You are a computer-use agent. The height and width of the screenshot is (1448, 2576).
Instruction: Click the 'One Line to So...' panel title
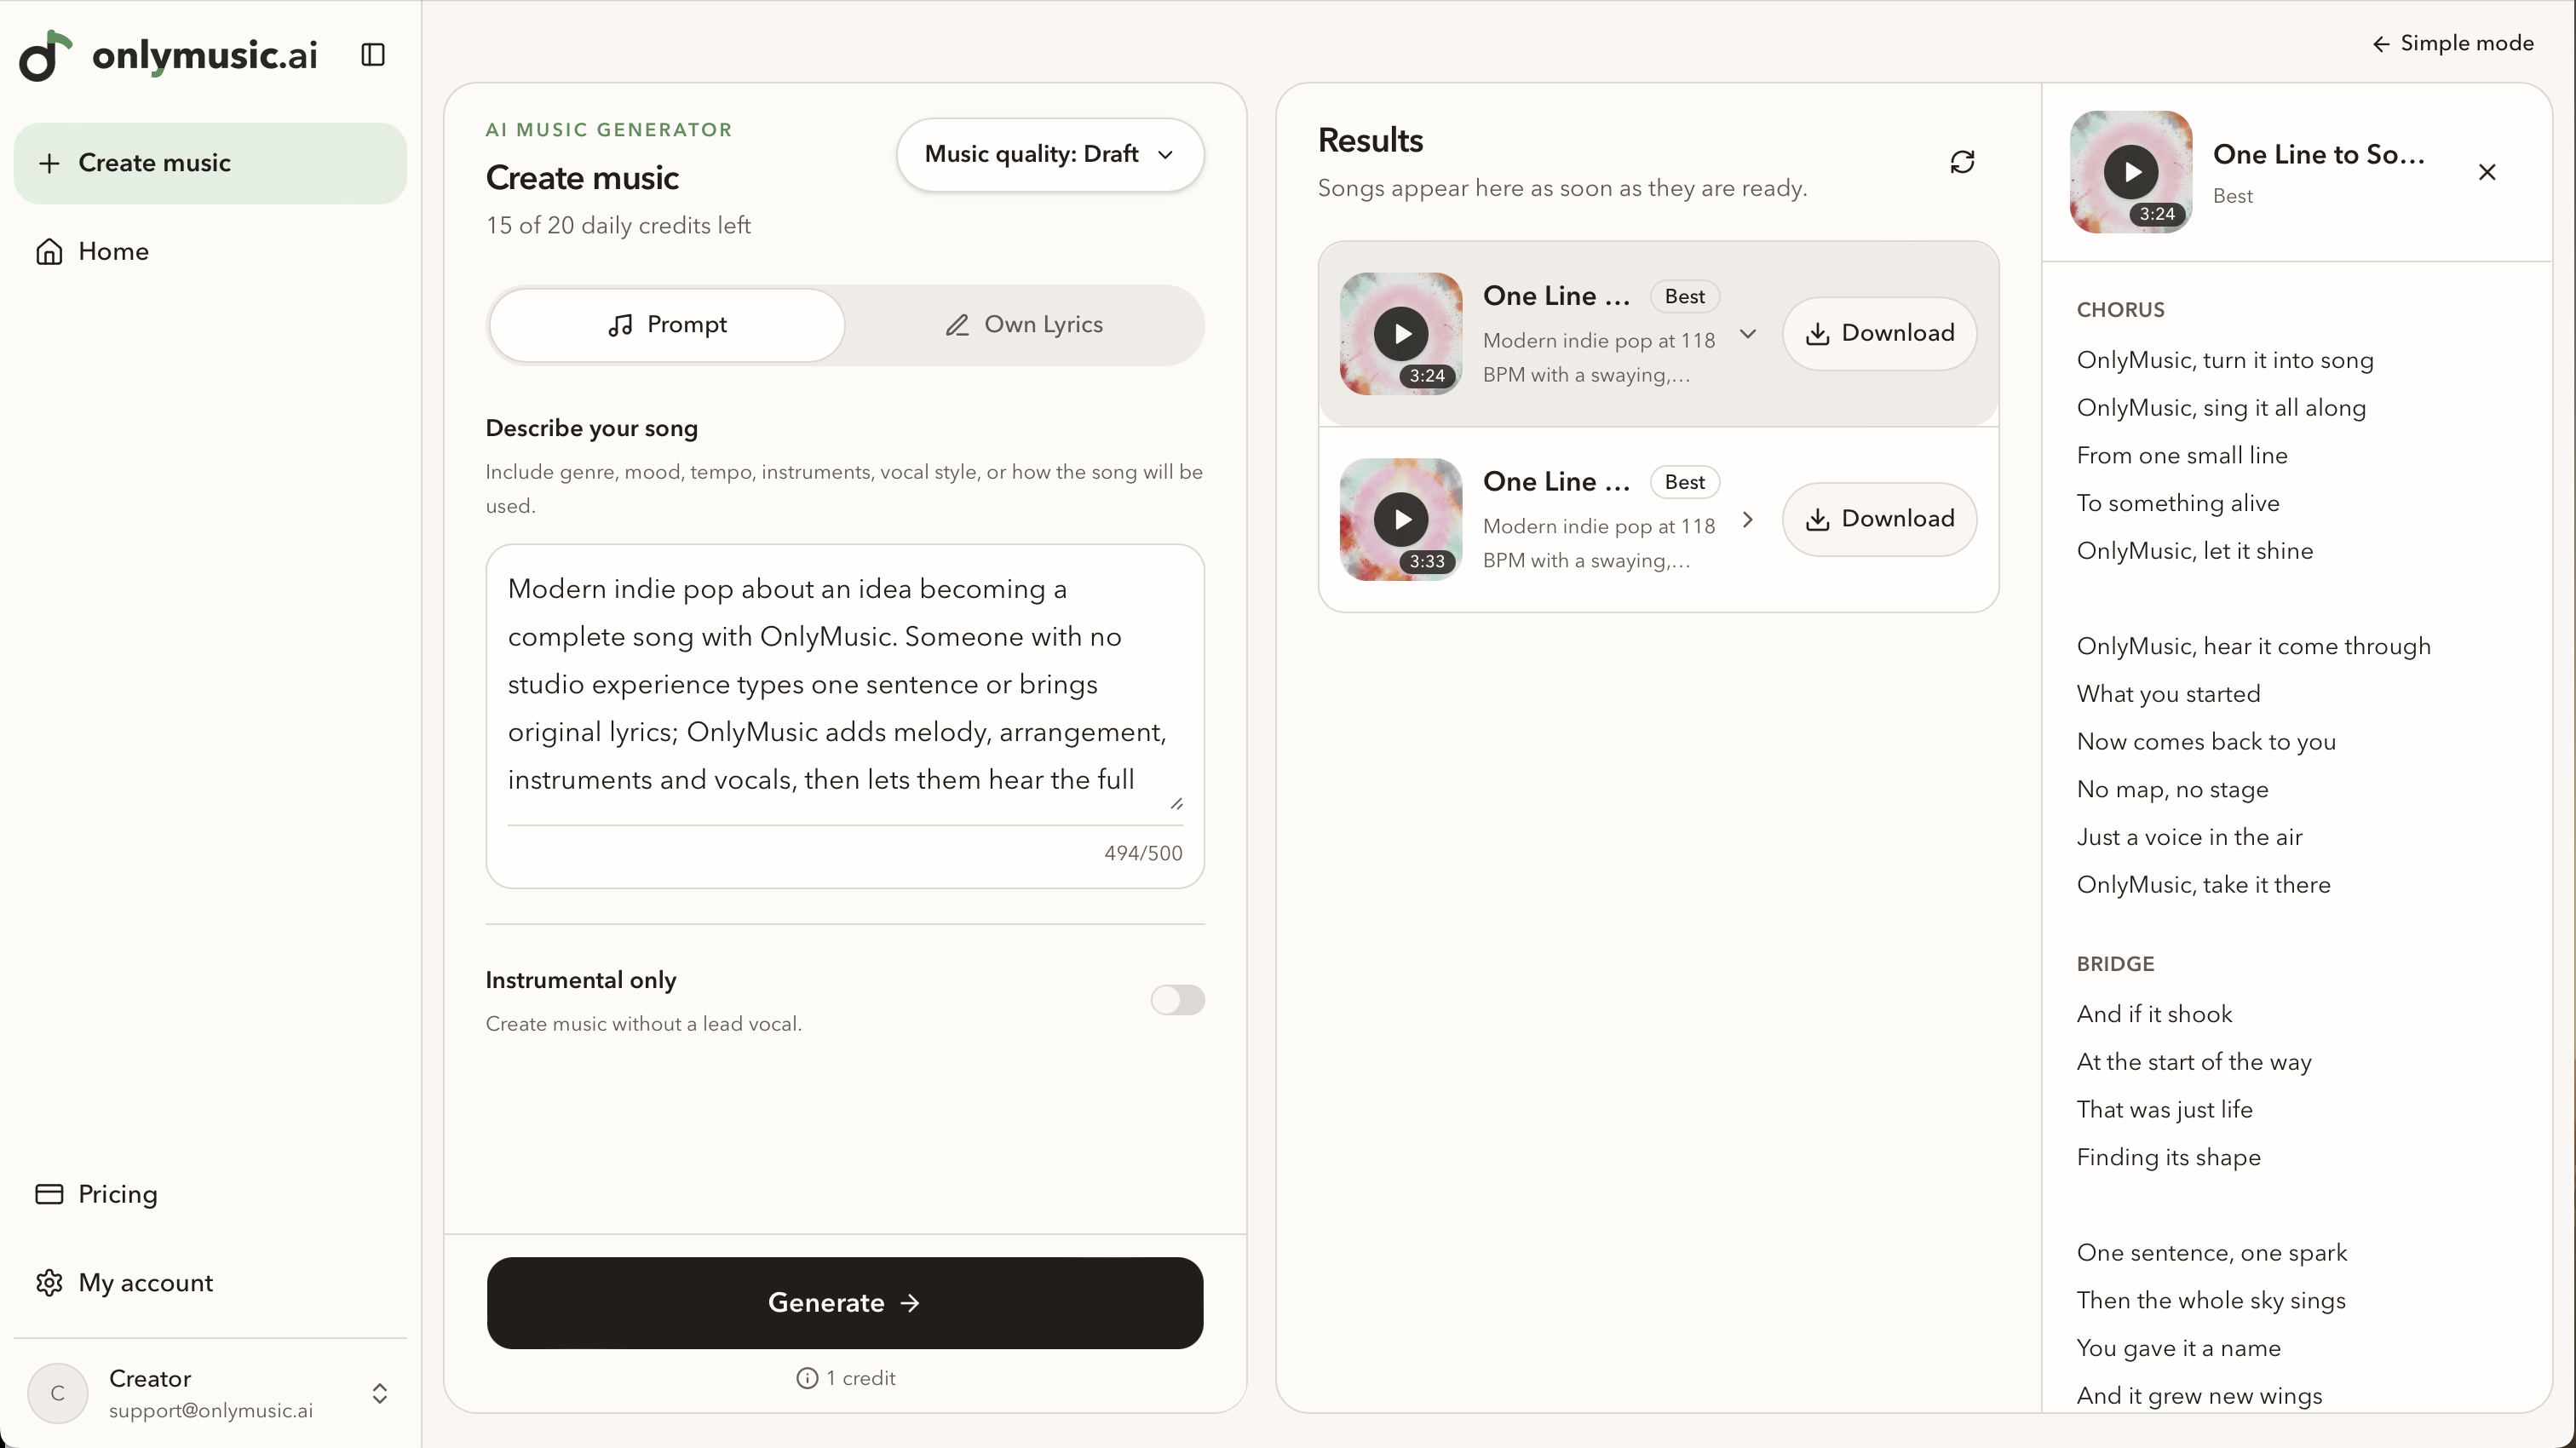2319,154
